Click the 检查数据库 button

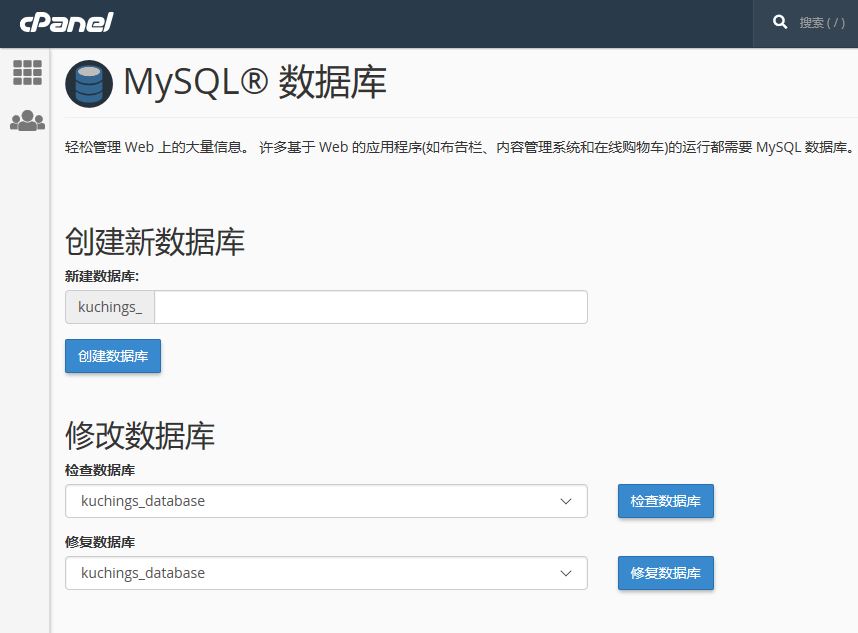point(665,501)
